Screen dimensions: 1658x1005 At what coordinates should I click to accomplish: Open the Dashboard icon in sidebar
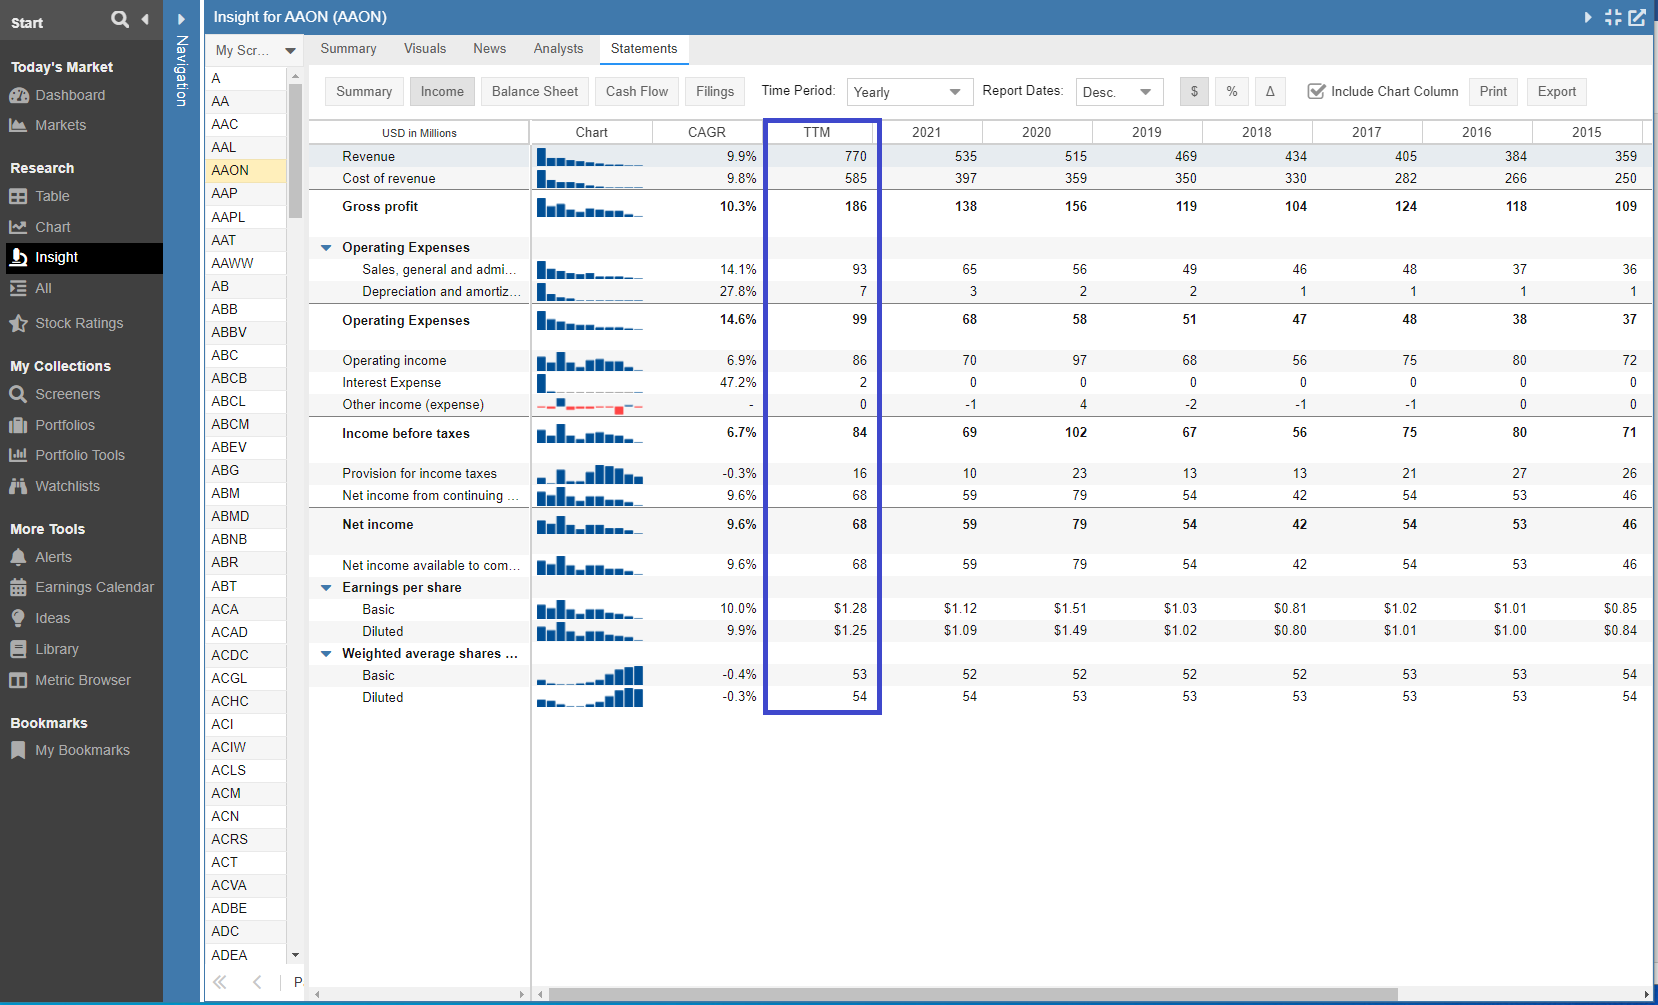click(x=18, y=95)
